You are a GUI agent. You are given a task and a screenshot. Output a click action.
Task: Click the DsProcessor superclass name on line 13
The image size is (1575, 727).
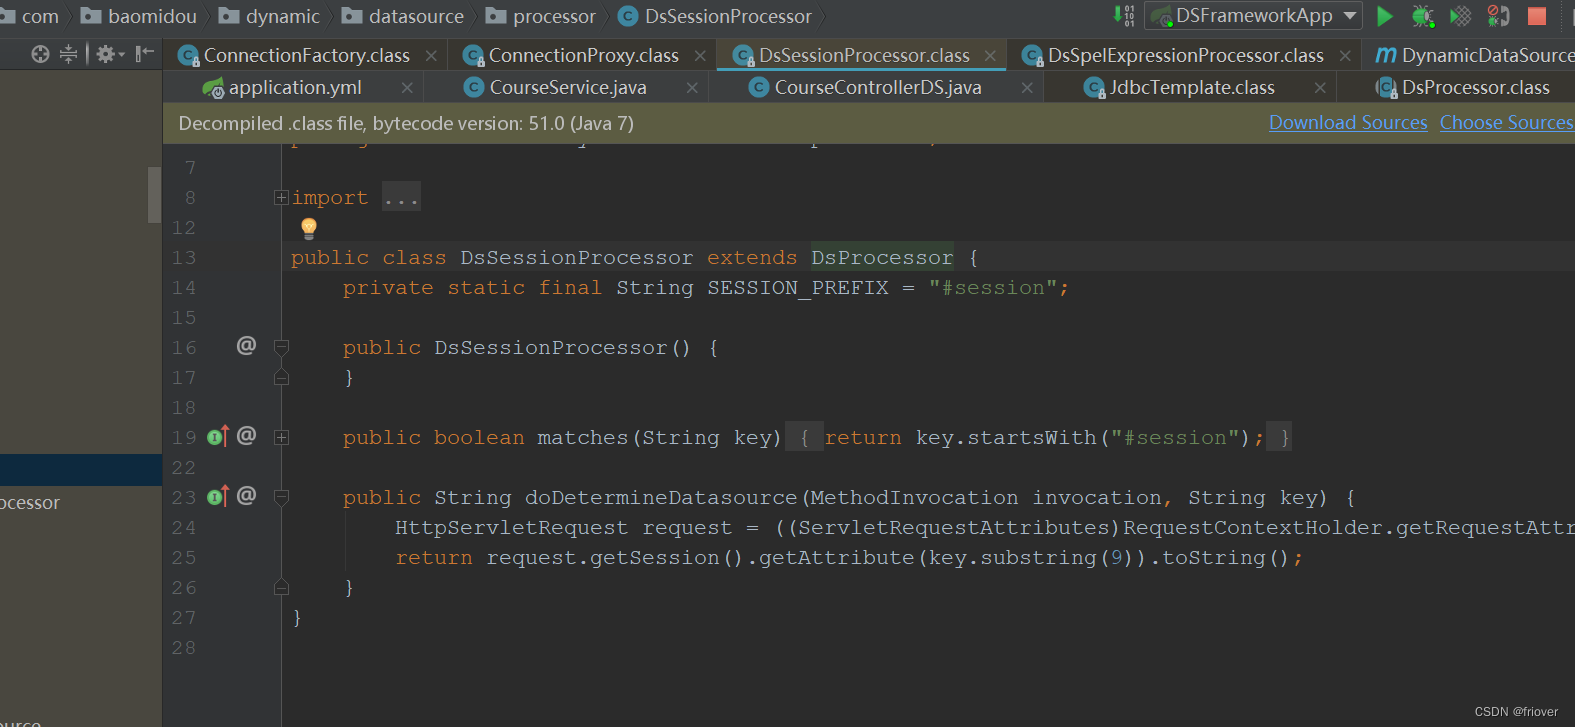click(882, 258)
